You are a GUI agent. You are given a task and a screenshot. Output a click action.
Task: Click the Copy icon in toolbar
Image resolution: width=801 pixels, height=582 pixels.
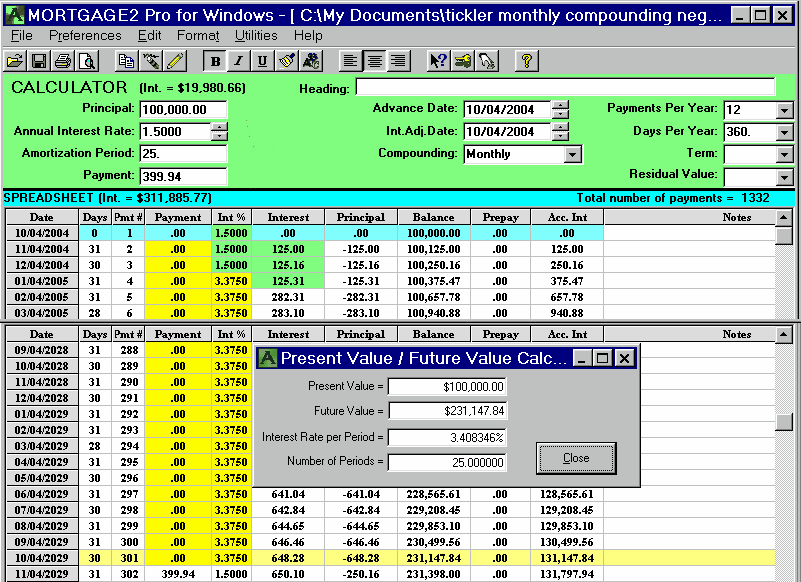(x=126, y=61)
